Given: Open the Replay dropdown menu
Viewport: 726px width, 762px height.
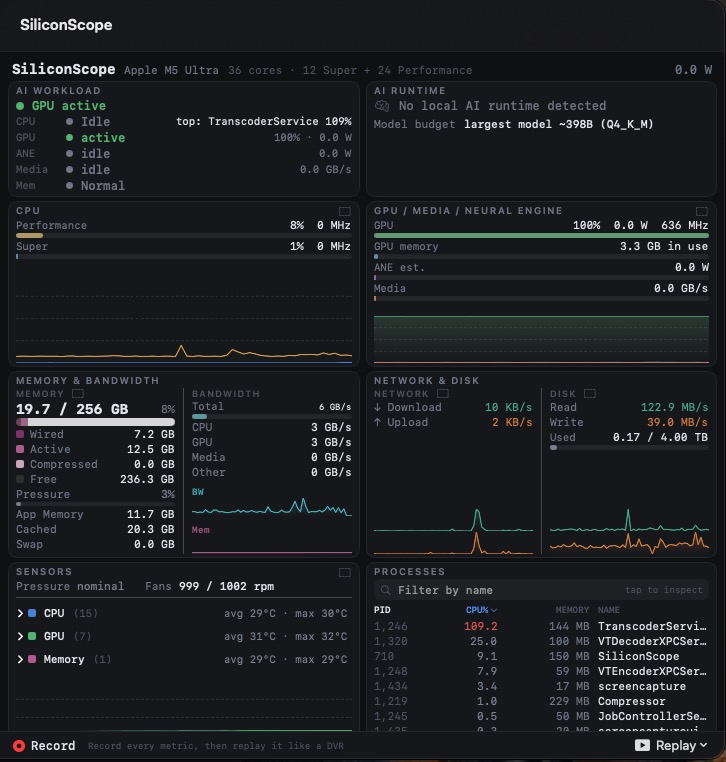Looking at the screenshot, I should (x=671, y=745).
